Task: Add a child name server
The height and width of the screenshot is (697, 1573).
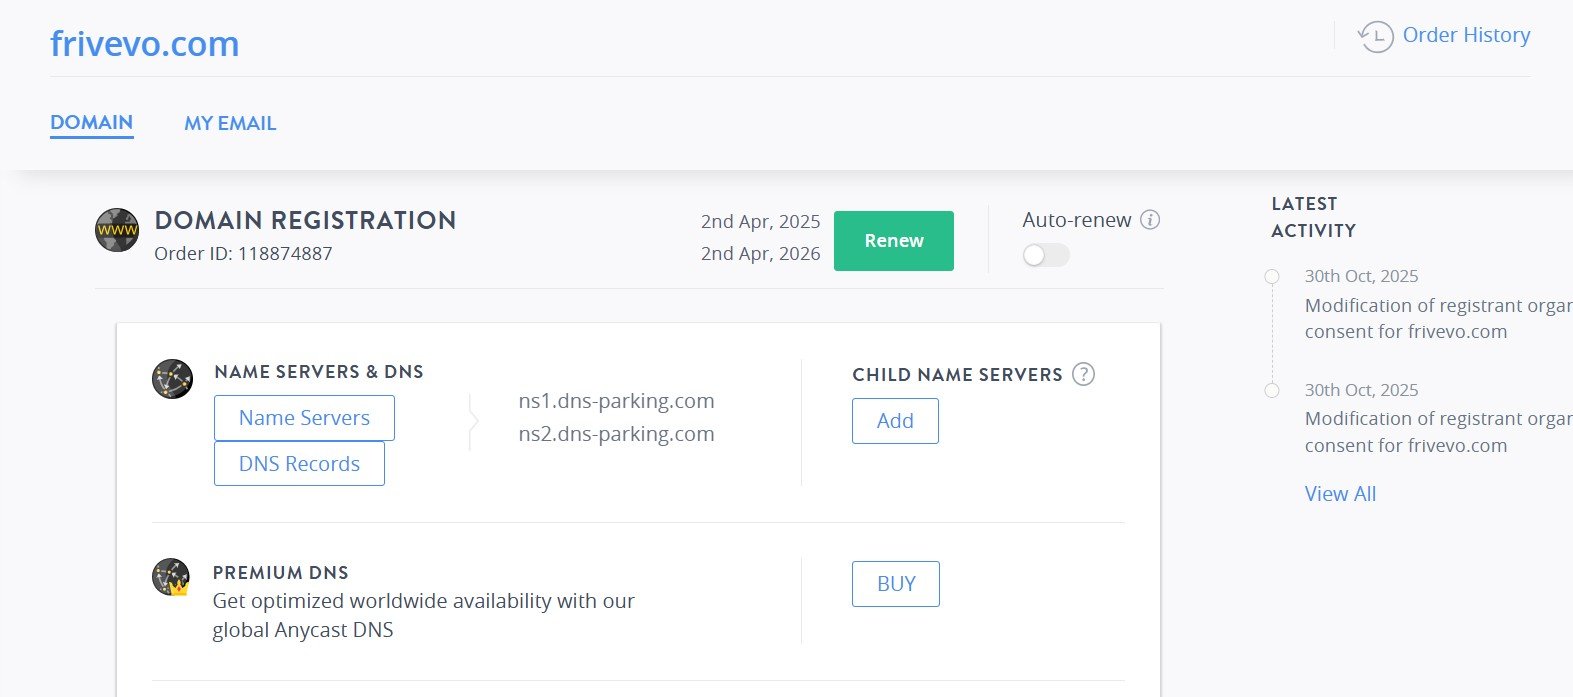Action: tap(895, 421)
